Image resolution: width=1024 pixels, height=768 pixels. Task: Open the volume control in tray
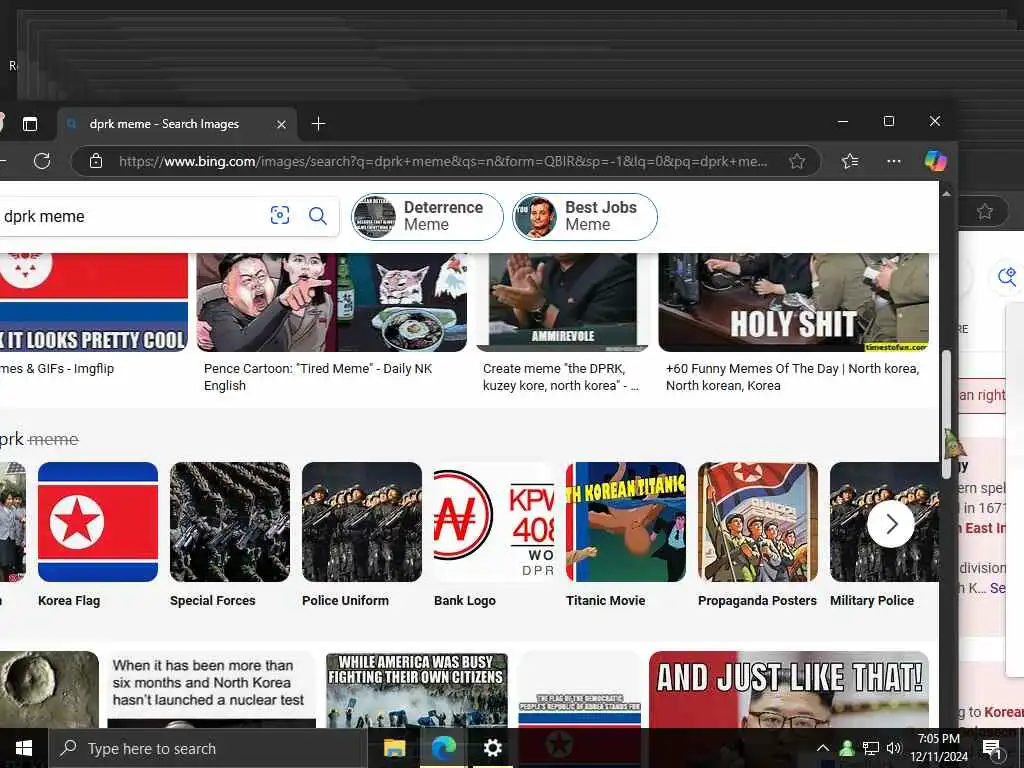tap(893, 748)
